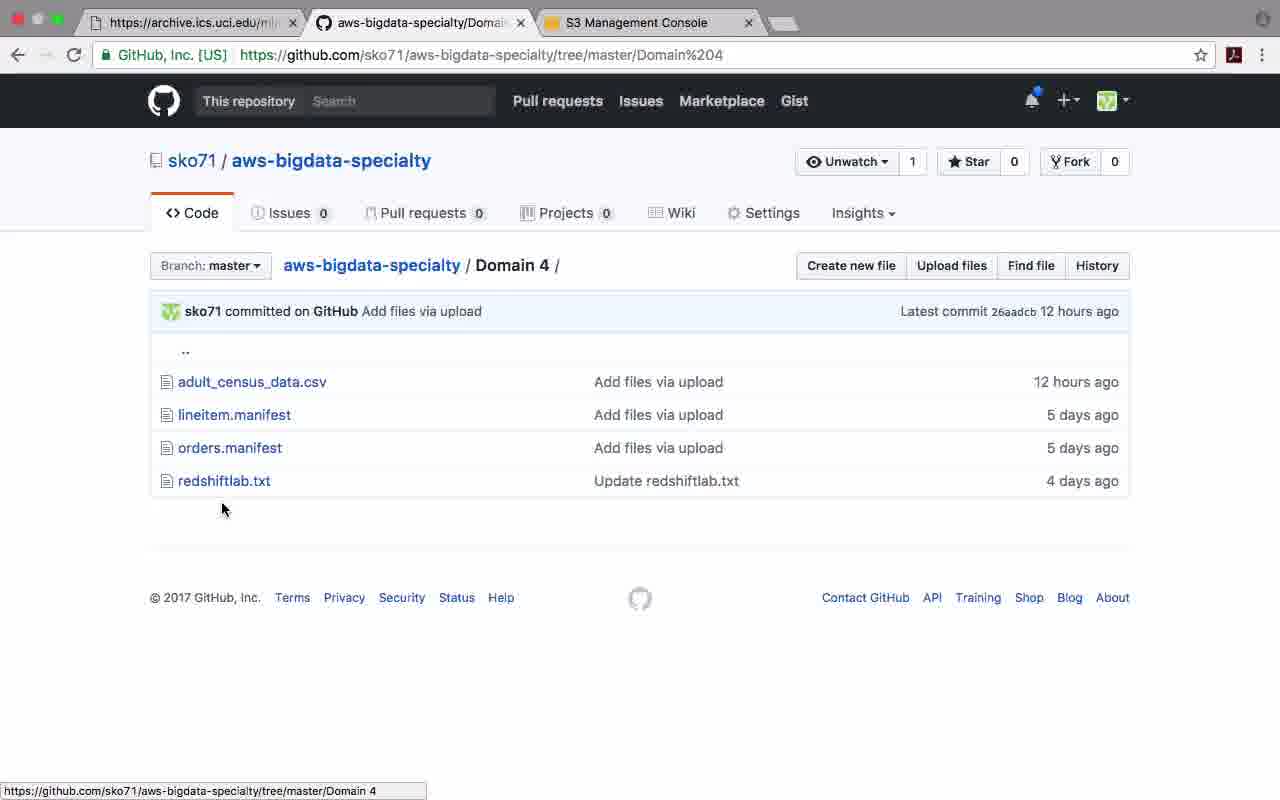The image size is (1280, 800).
Task: Click the PDF extension icon in toolbar
Action: [x=1234, y=55]
